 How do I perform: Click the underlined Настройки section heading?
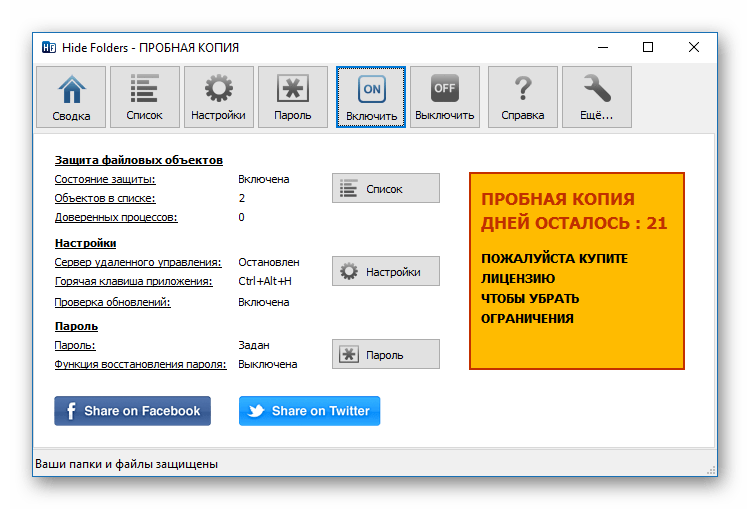click(86, 243)
